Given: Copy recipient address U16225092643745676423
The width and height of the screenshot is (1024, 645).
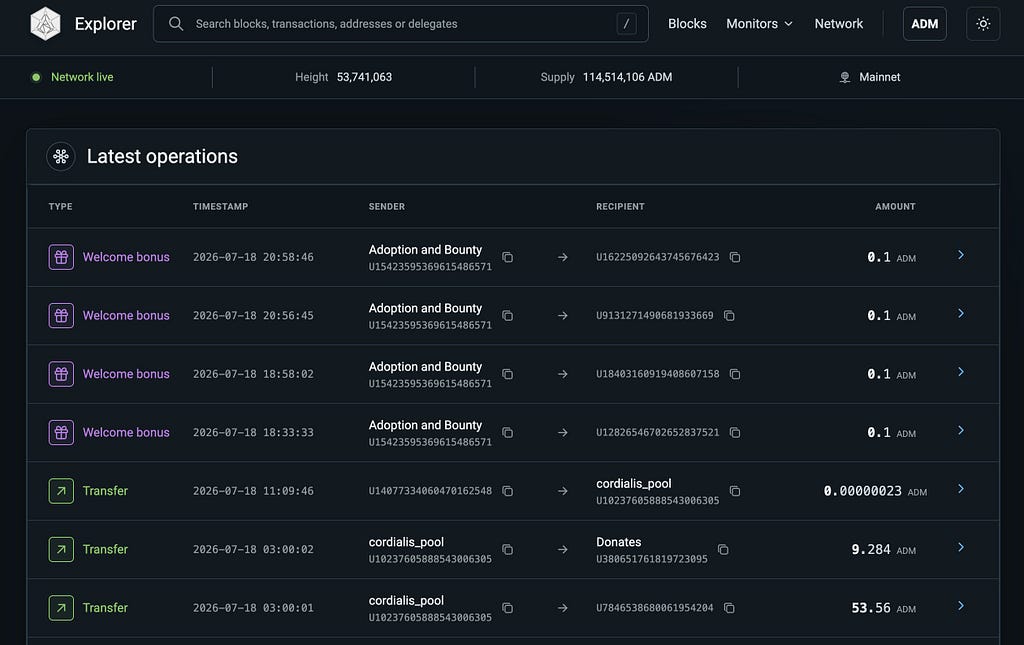Looking at the screenshot, I should coord(735,257).
